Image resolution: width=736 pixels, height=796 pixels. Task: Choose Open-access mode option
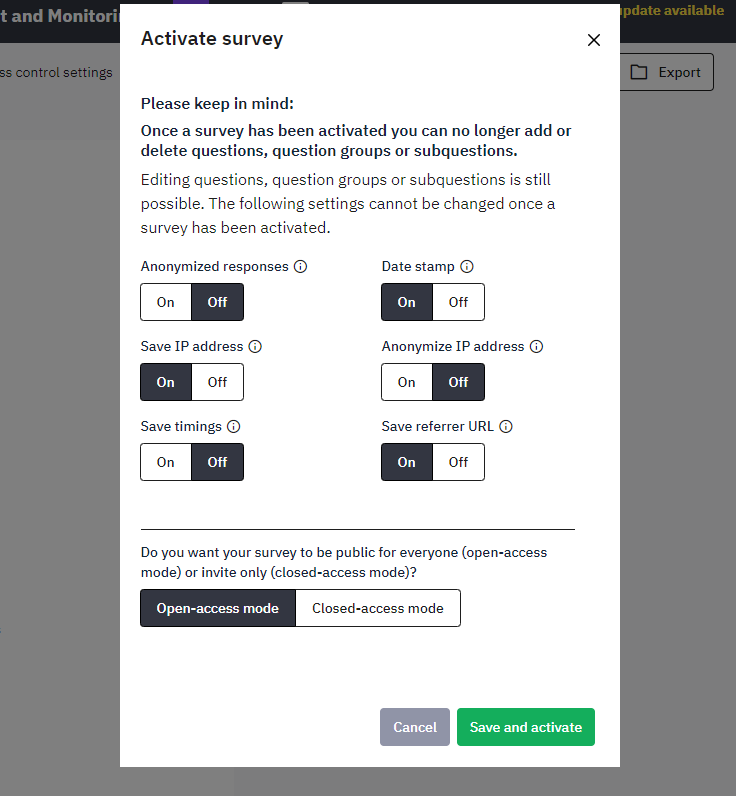(218, 608)
